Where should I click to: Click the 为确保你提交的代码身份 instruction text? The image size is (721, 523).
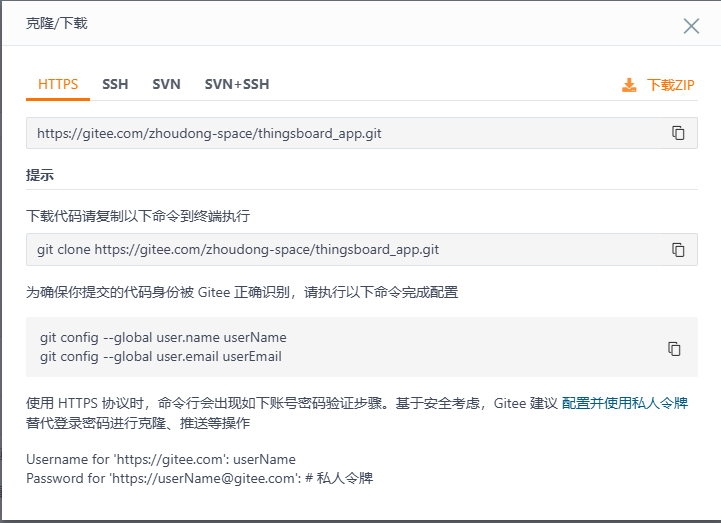tap(242, 292)
